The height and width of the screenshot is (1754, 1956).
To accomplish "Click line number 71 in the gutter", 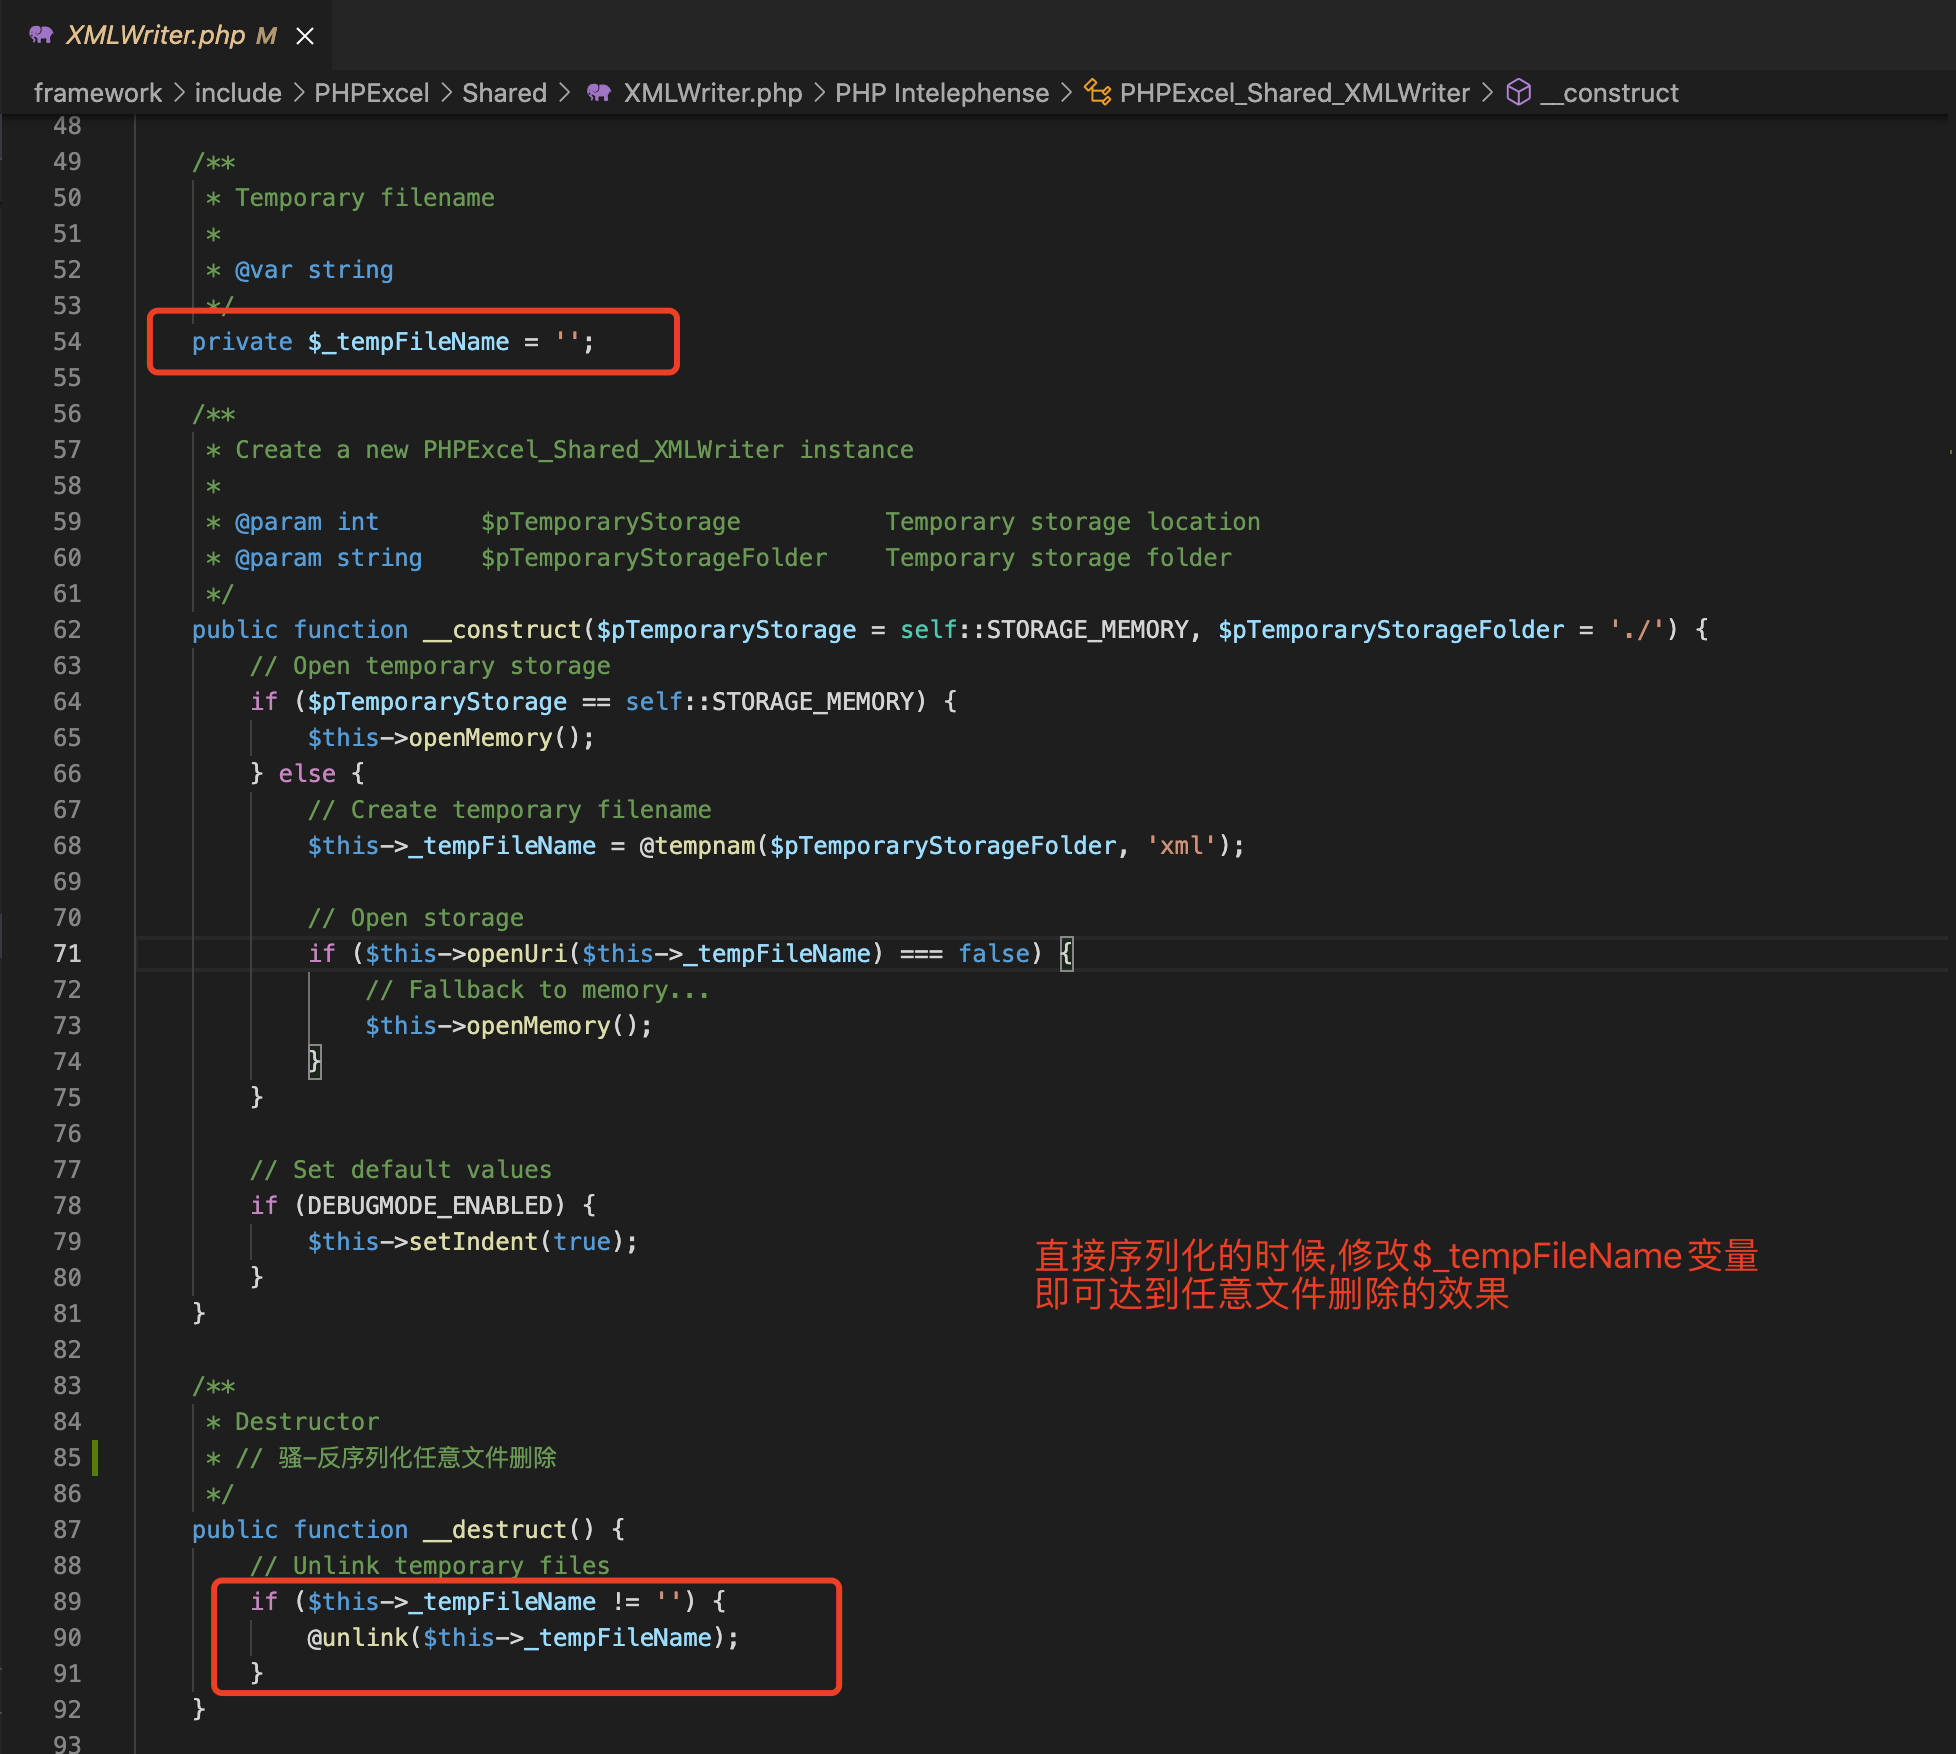I will (67, 954).
